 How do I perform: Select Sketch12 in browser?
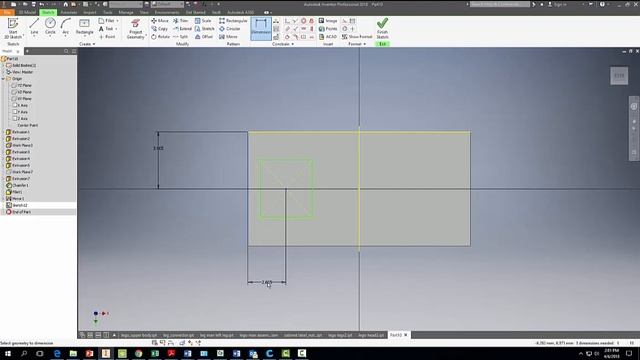[x=17, y=205]
